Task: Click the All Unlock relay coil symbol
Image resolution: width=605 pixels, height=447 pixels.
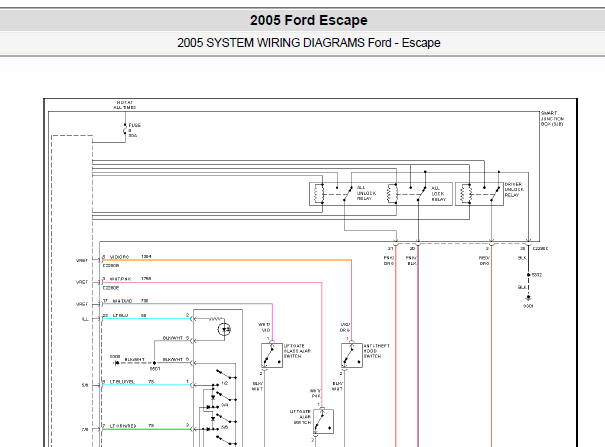Action: (x=319, y=194)
